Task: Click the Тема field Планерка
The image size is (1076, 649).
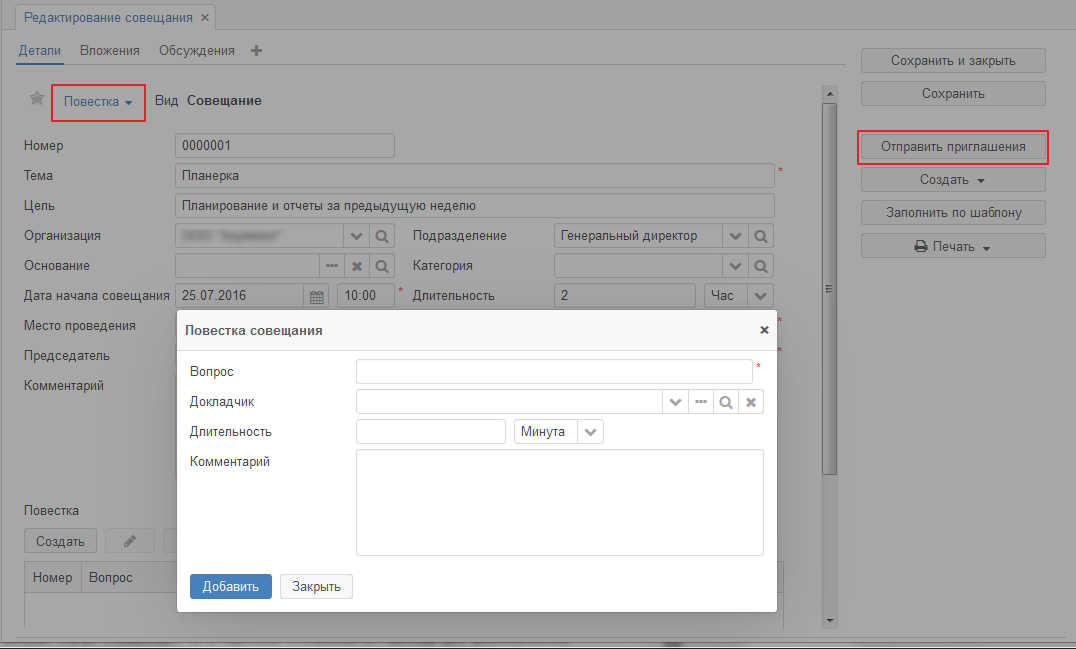Action: 475,176
